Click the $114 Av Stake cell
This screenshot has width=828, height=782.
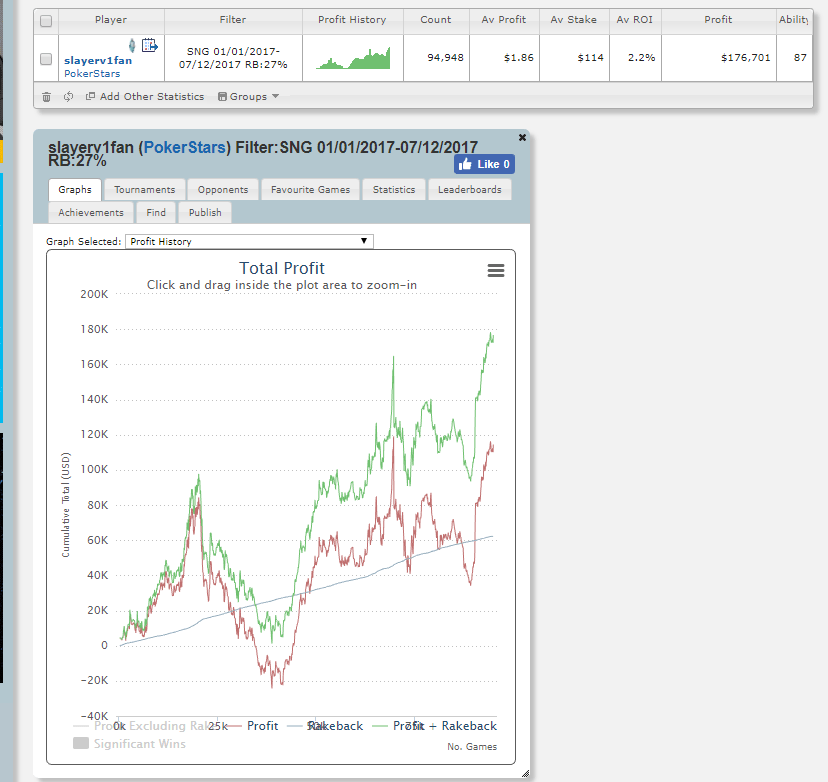(574, 58)
